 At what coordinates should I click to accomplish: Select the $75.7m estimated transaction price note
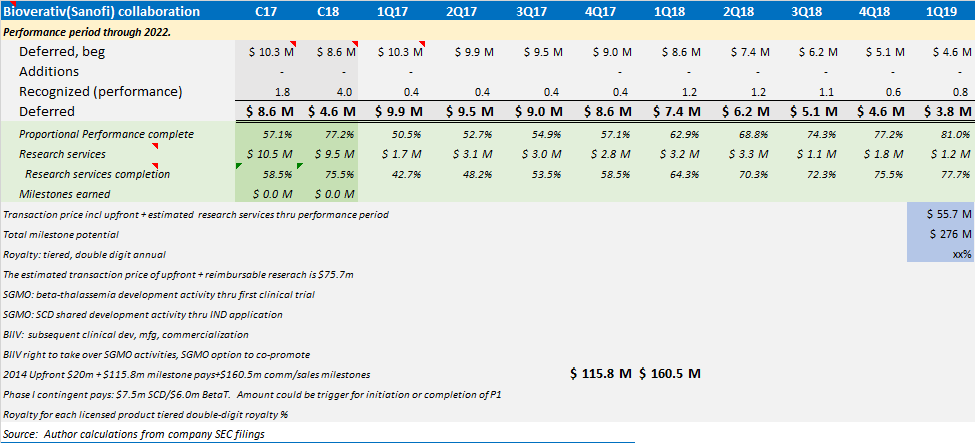(x=179, y=274)
